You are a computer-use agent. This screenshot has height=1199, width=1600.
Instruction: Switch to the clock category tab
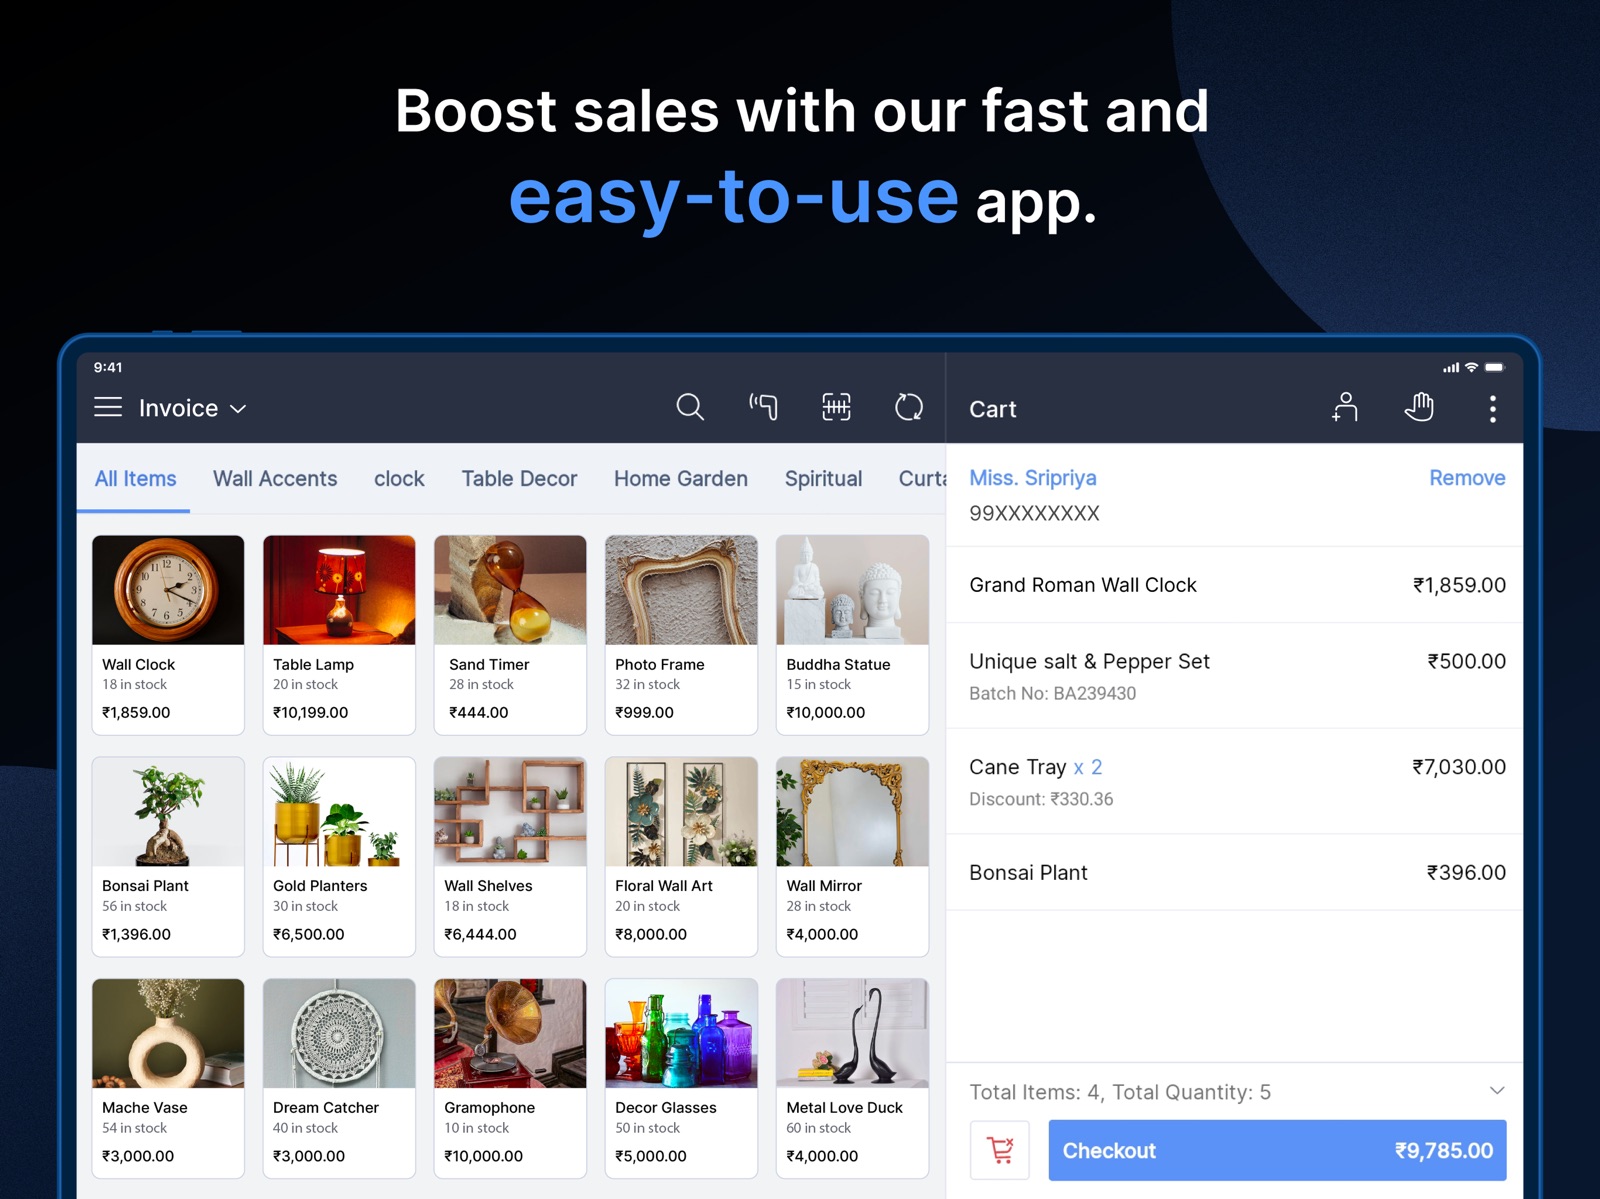399,479
